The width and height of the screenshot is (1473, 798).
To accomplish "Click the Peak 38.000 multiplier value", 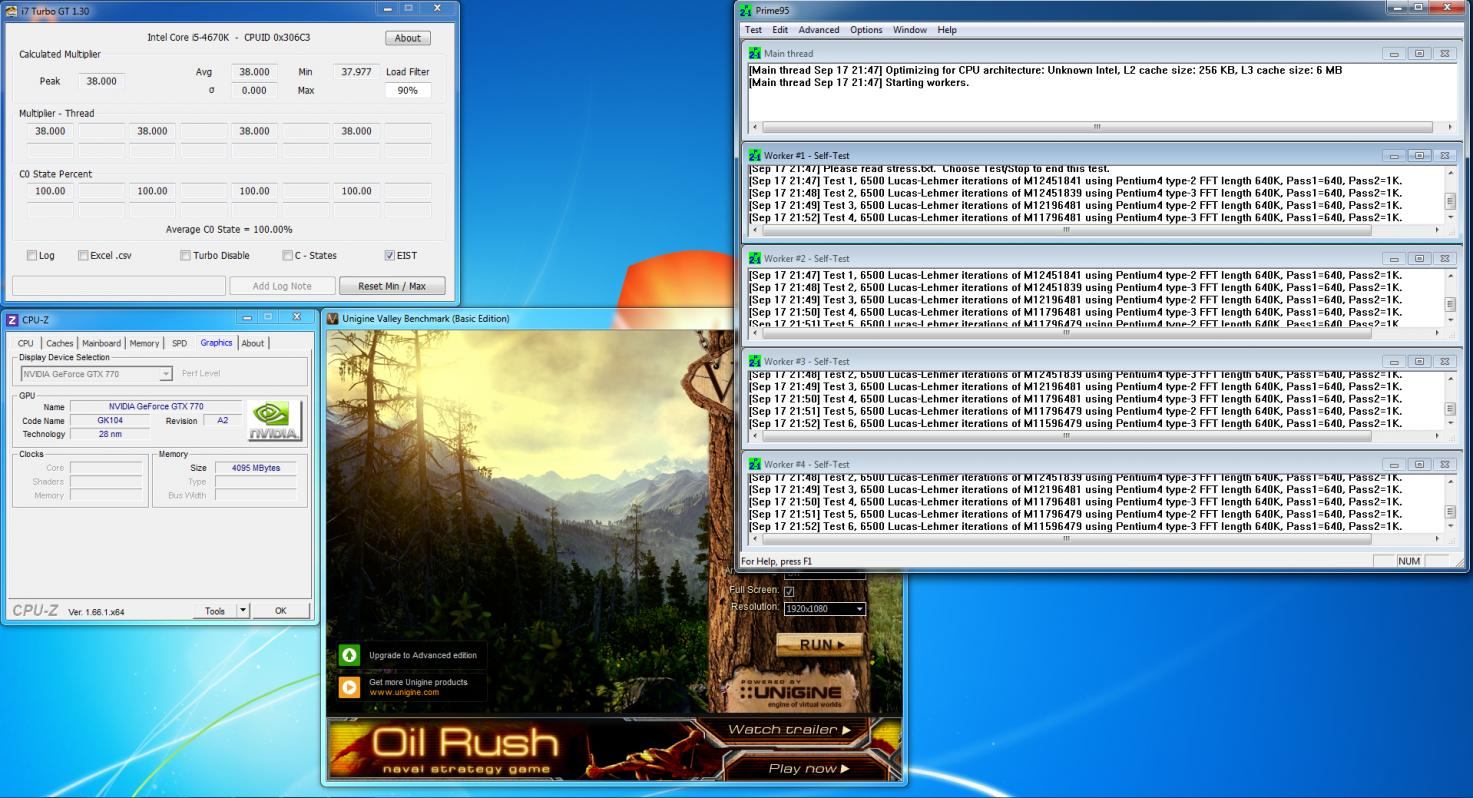I will pos(103,82).
